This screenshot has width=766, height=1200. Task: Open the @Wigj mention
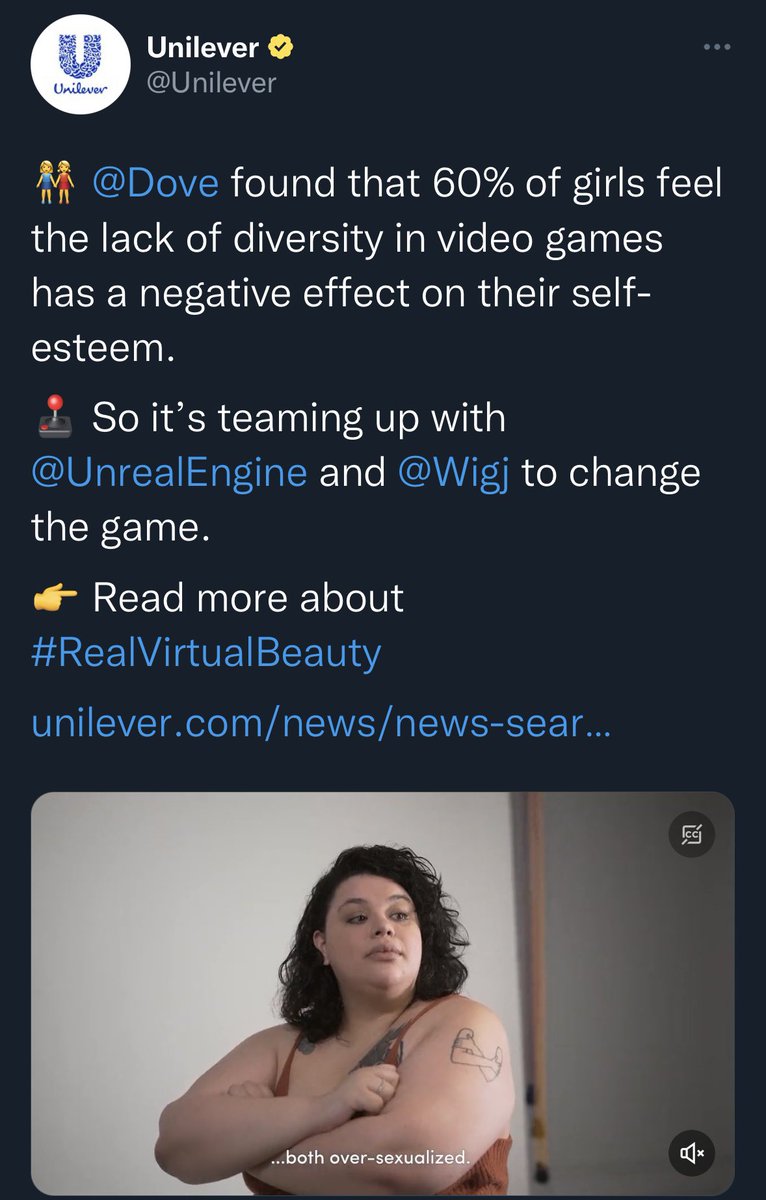click(454, 472)
